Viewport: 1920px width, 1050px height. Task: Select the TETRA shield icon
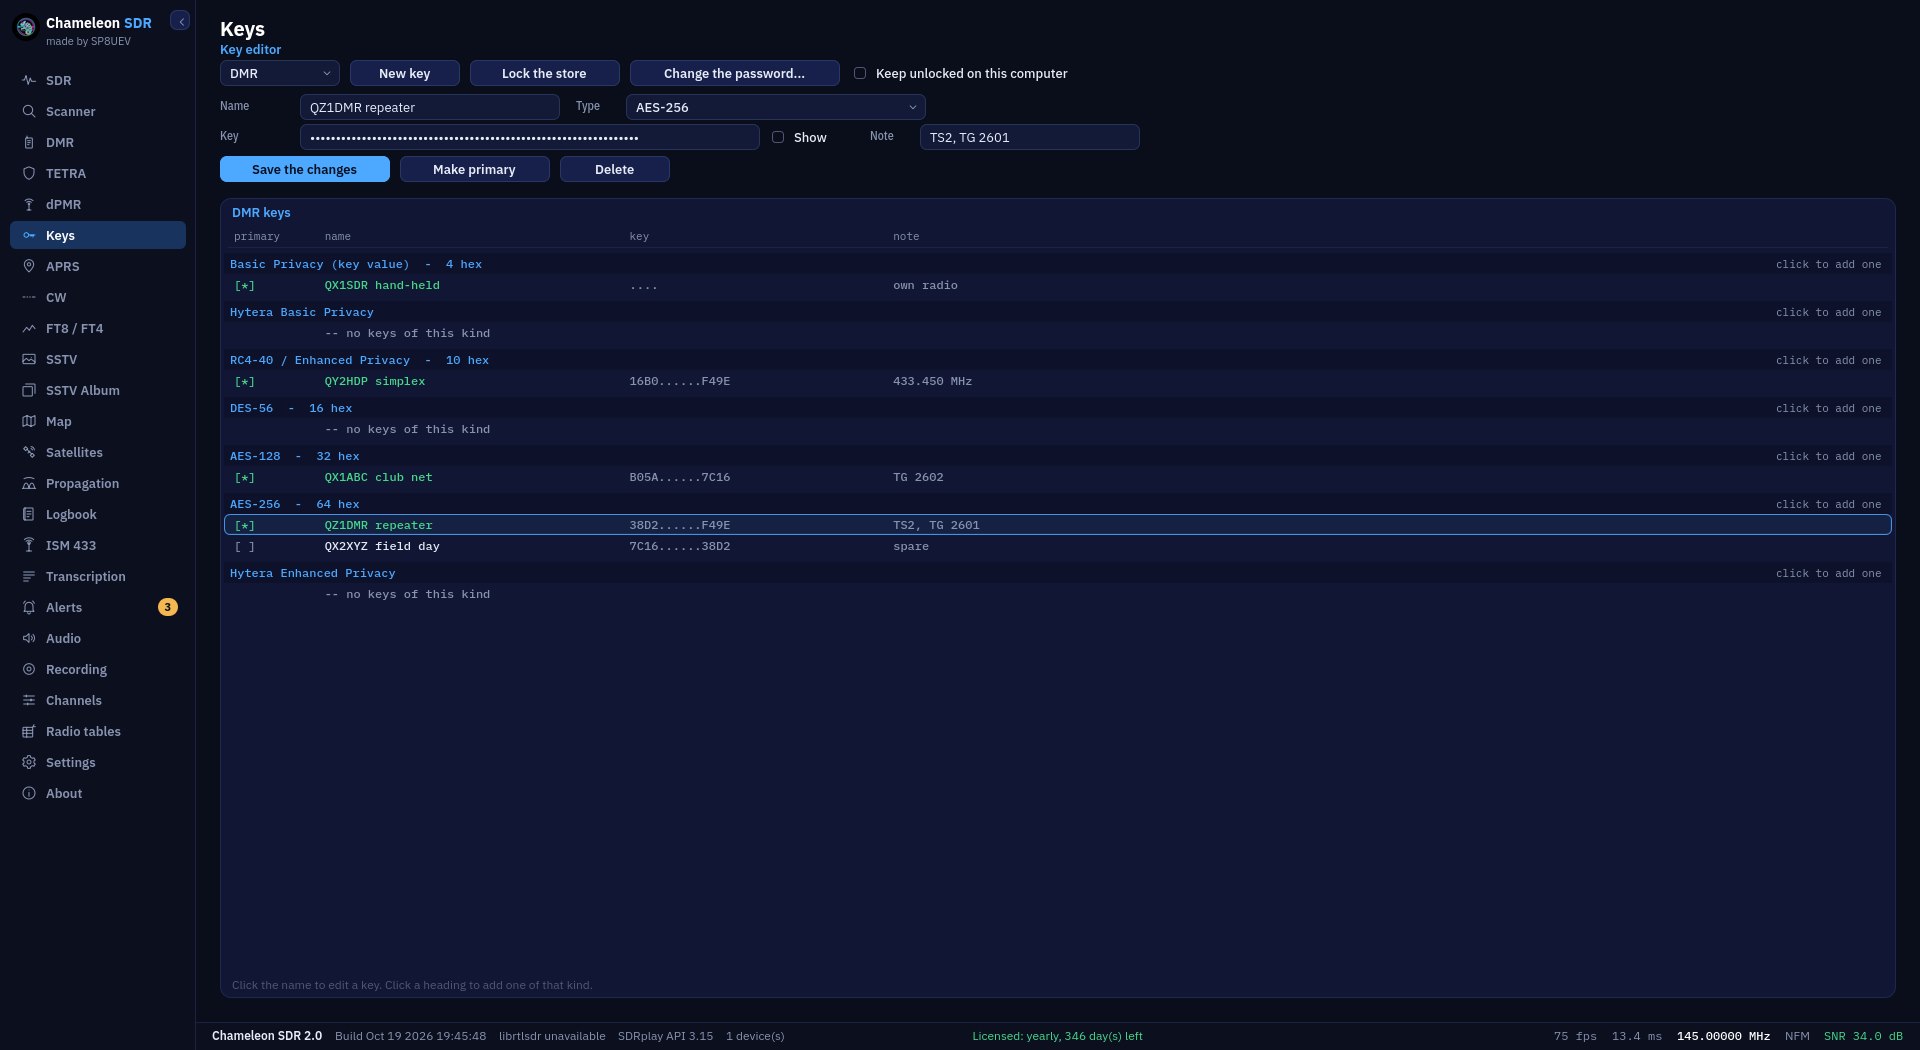29,173
